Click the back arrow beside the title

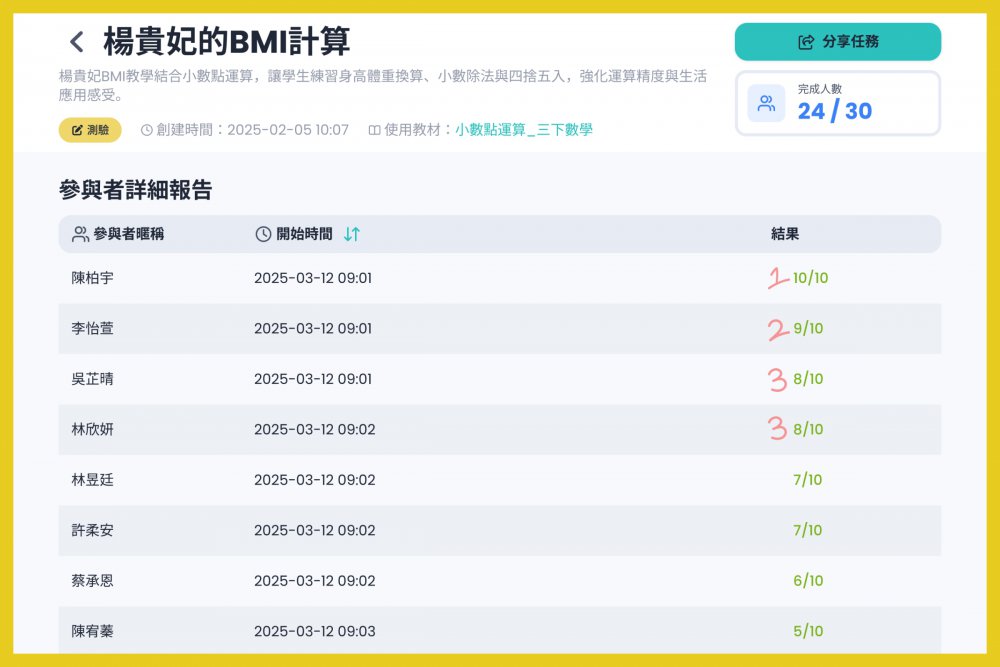click(76, 42)
